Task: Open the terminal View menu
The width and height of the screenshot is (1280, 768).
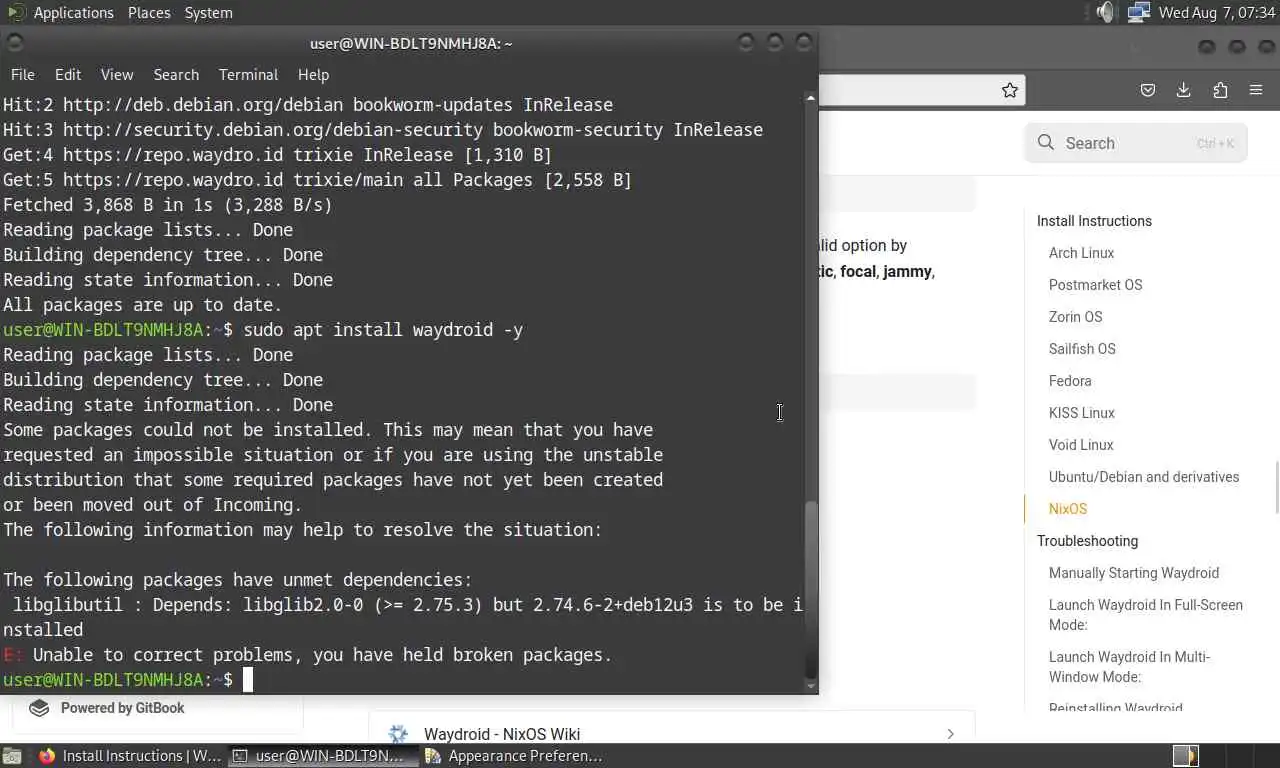Action: 117,75
